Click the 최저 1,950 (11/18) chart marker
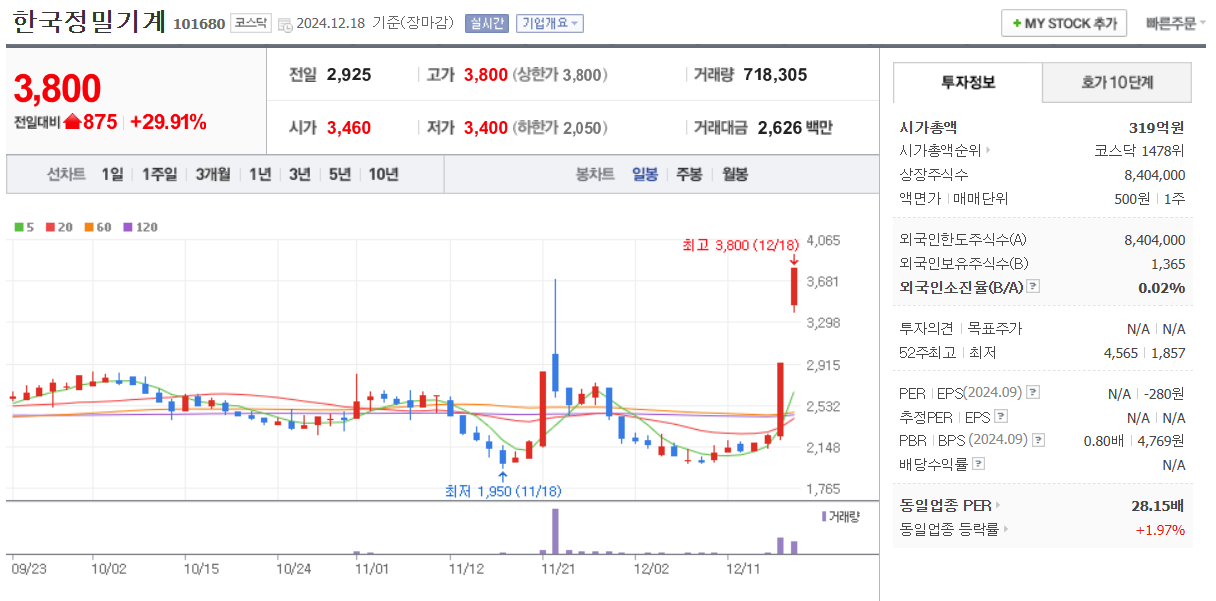Image resolution: width=1216 pixels, height=601 pixels. click(x=503, y=491)
